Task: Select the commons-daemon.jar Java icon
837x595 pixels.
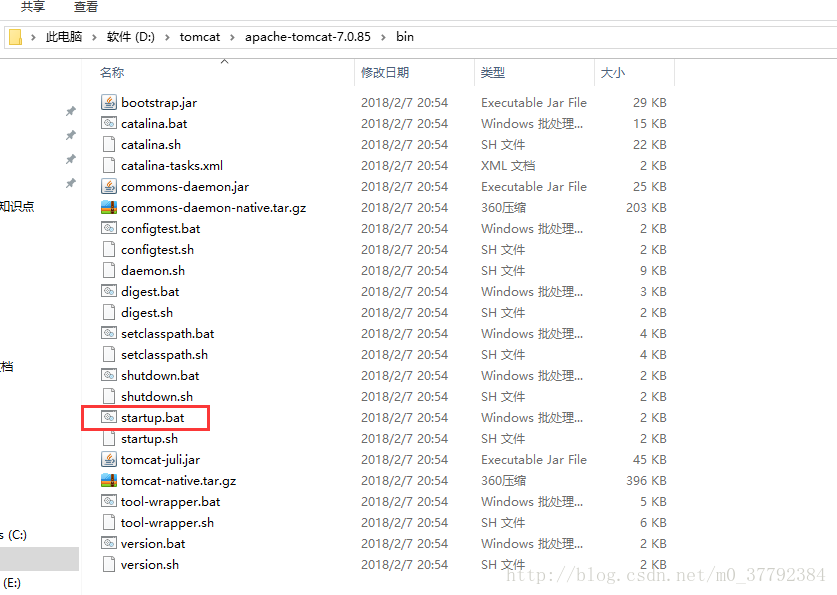Action: pyautogui.click(x=109, y=186)
